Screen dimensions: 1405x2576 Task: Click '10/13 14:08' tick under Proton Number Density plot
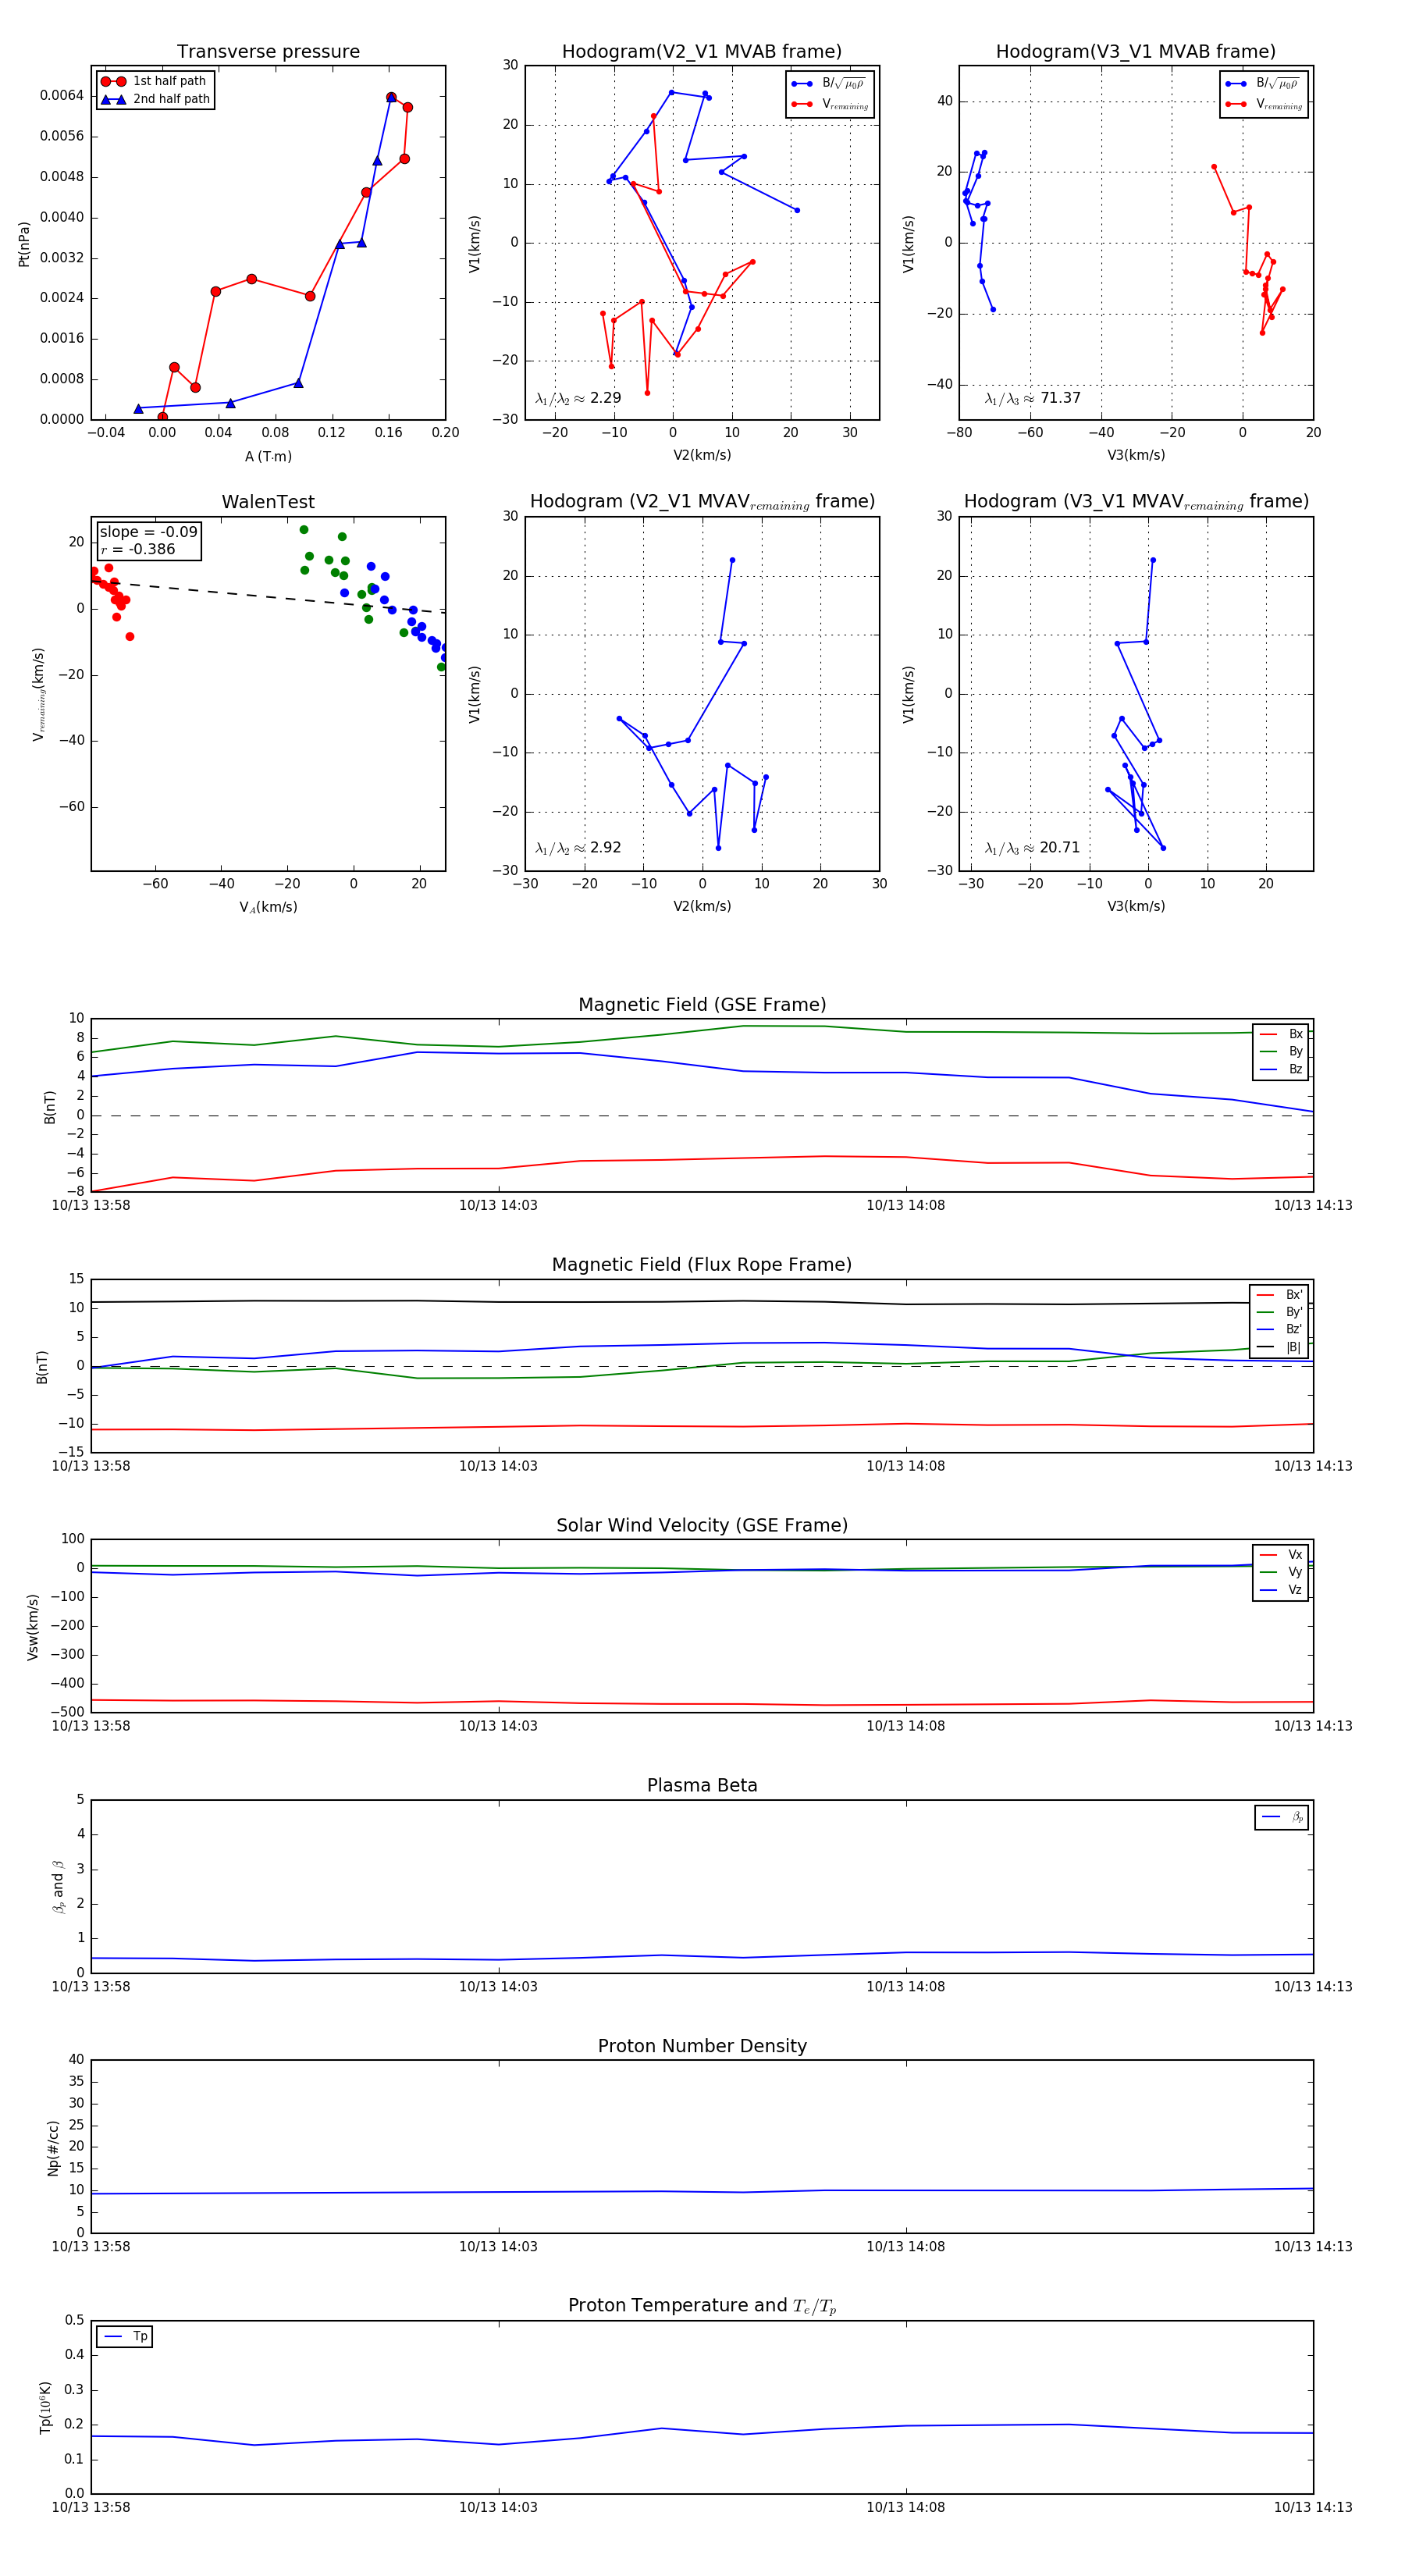point(905,2247)
